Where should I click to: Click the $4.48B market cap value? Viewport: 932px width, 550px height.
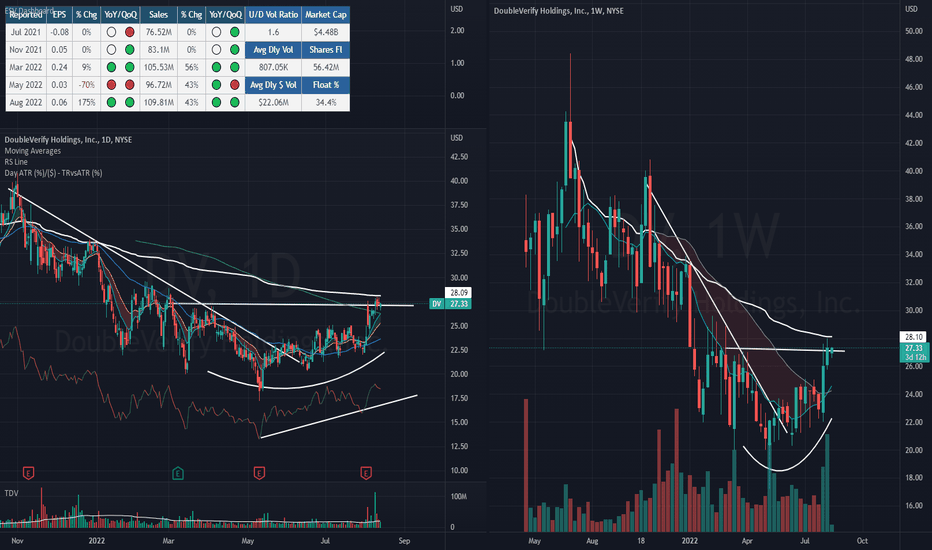click(326, 32)
